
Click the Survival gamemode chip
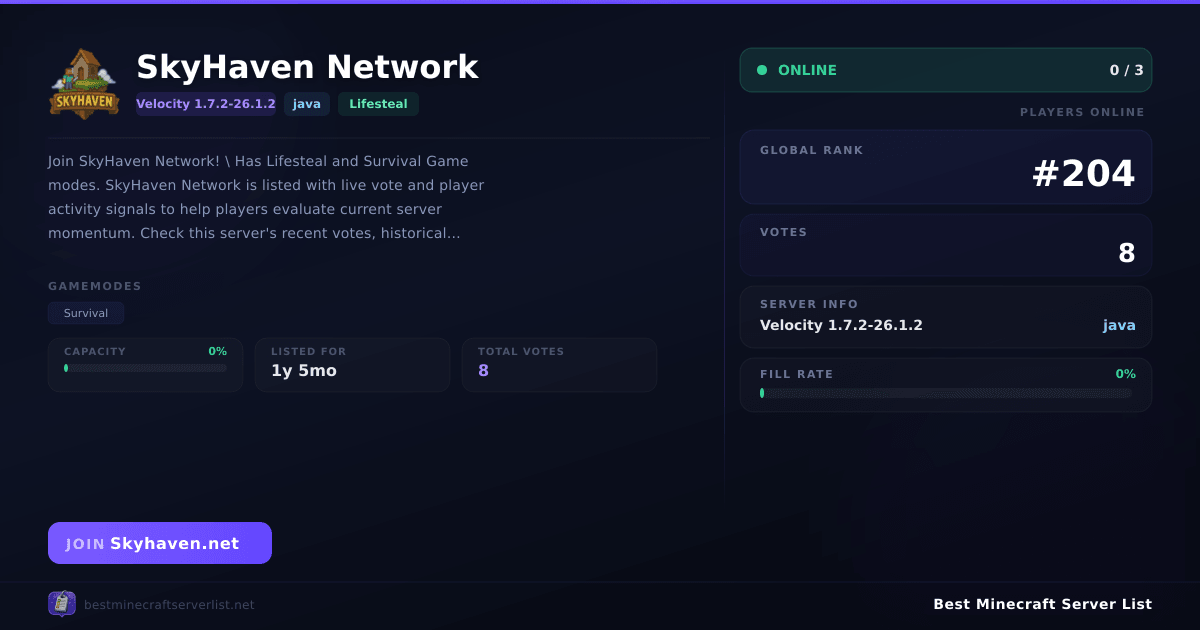pyautogui.click(x=86, y=313)
